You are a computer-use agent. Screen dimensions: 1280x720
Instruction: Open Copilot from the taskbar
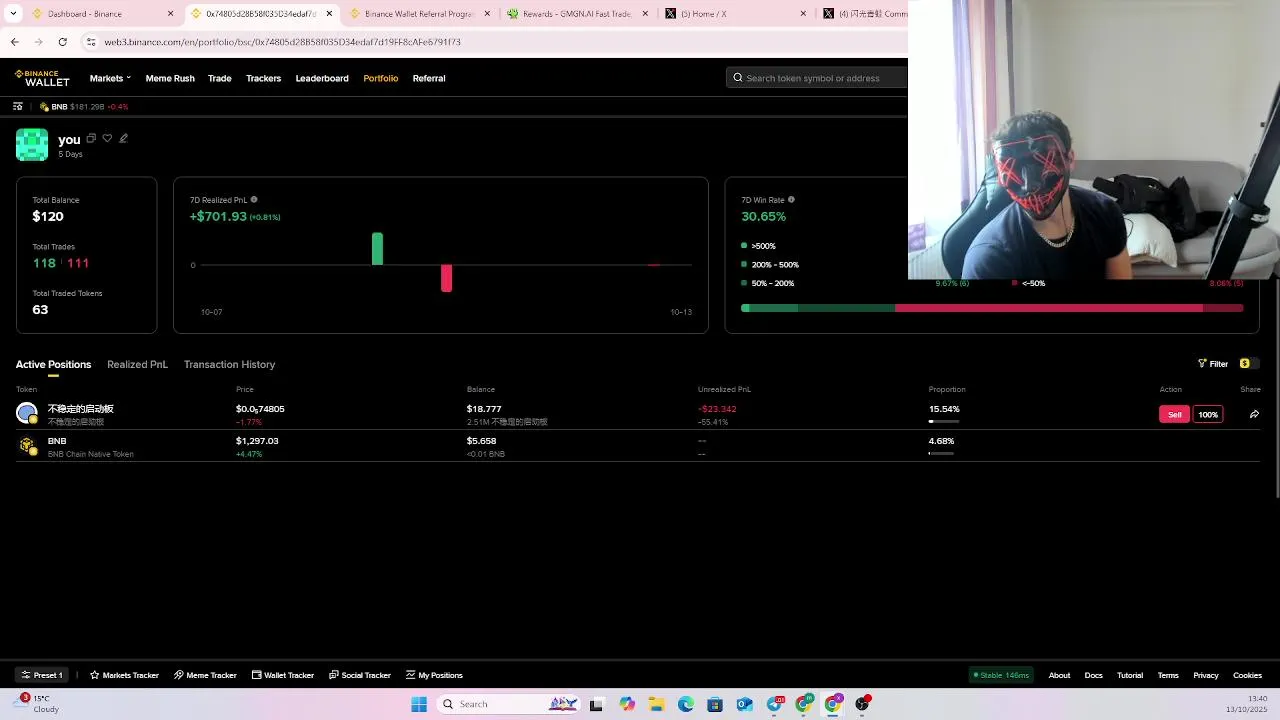coord(627,704)
